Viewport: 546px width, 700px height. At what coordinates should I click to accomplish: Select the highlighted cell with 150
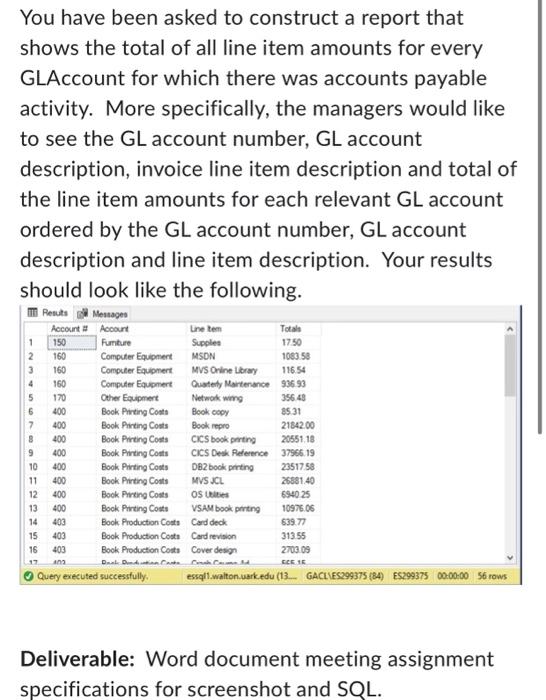click(72, 342)
